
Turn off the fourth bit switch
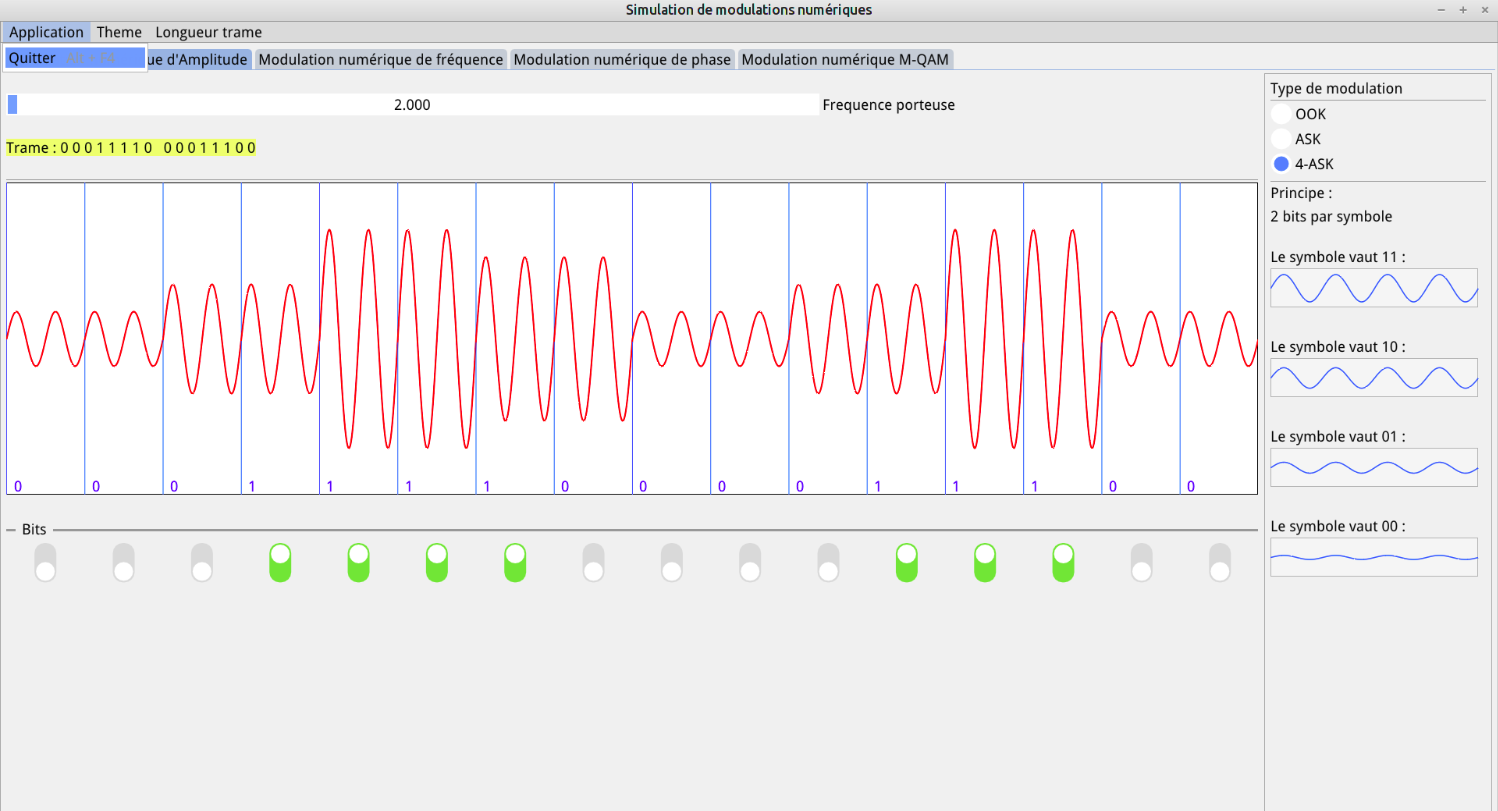point(281,563)
